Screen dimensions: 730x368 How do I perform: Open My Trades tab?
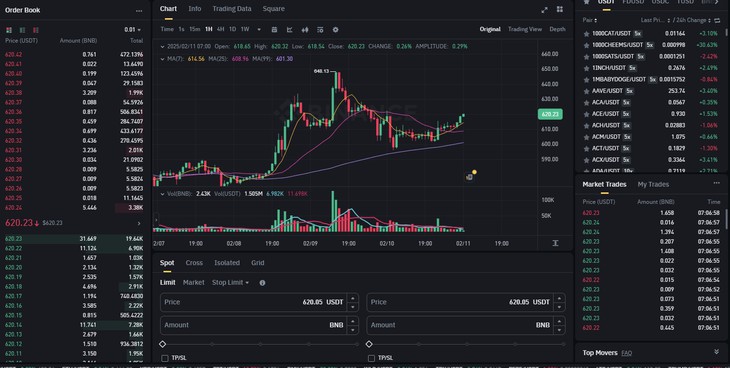tap(653, 184)
